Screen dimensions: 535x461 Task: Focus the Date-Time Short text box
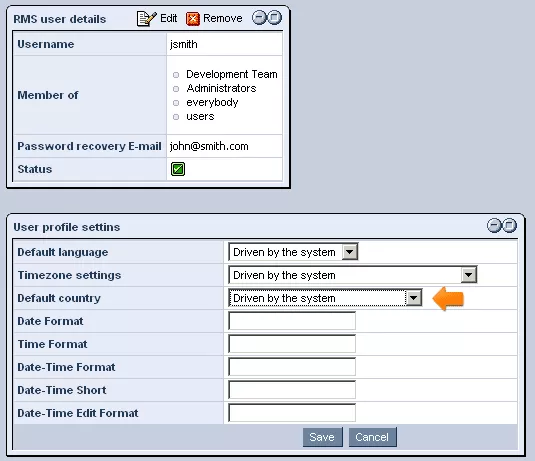pyautogui.click(x=292, y=390)
